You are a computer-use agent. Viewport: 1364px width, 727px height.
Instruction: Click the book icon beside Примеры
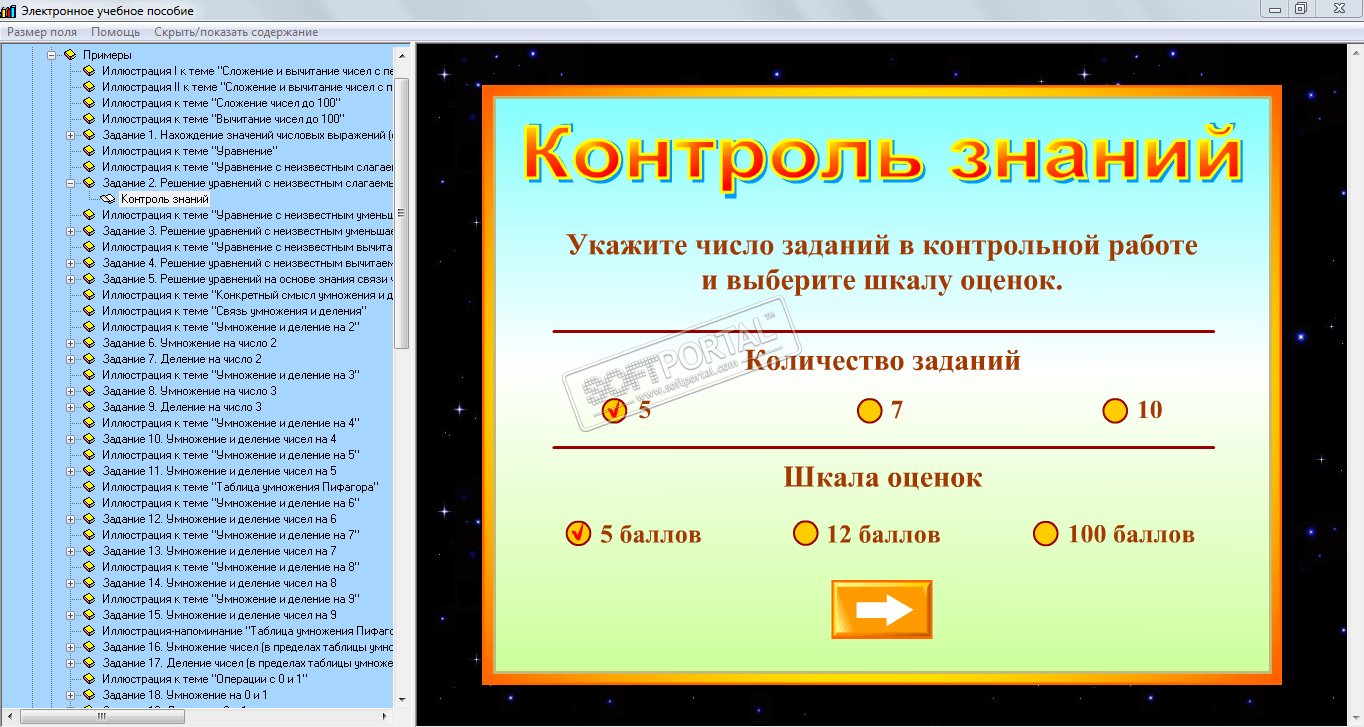[70, 55]
